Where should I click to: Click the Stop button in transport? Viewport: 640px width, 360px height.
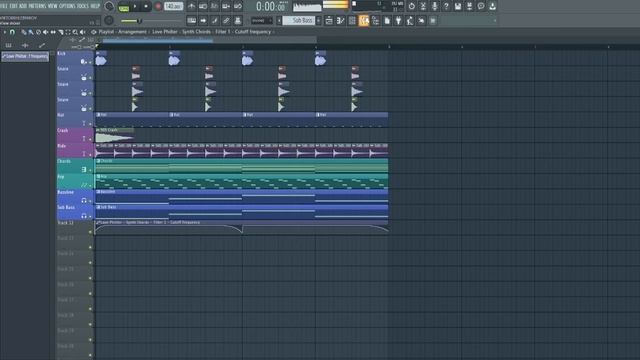point(146,7)
